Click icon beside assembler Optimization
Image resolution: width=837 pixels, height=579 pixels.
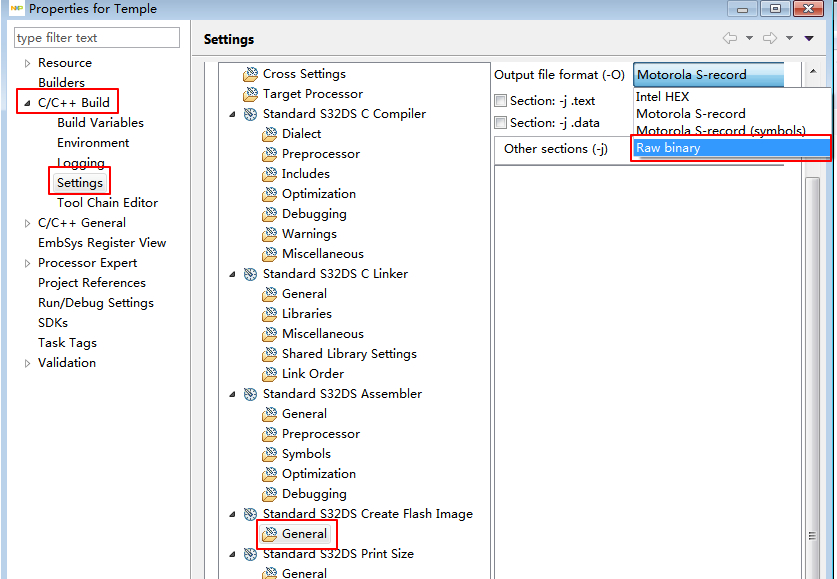270,474
